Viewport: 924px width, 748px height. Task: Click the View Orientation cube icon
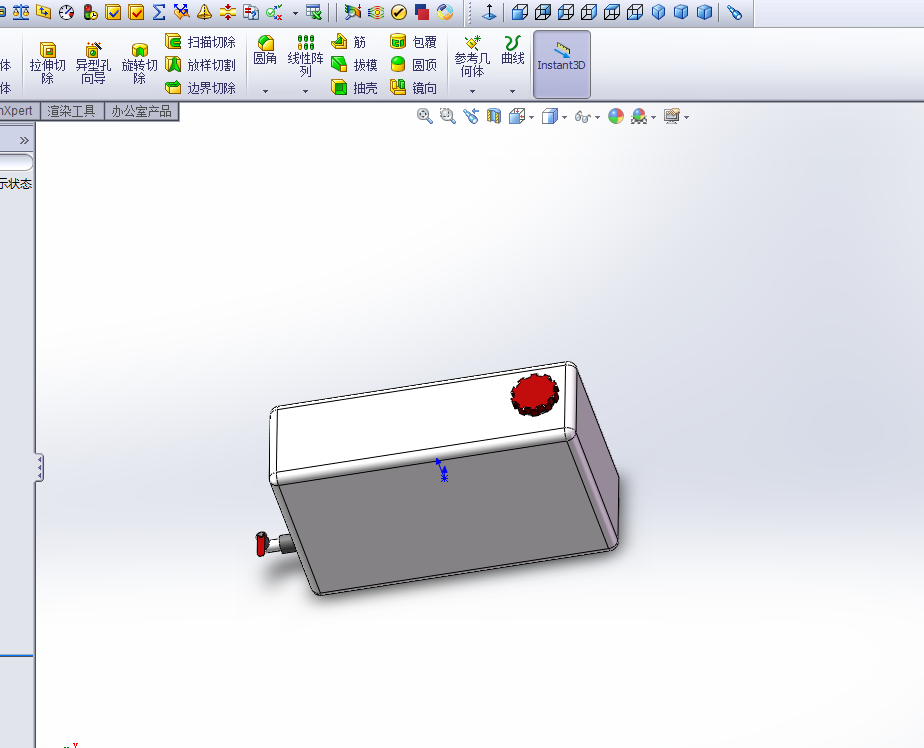[x=517, y=116]
